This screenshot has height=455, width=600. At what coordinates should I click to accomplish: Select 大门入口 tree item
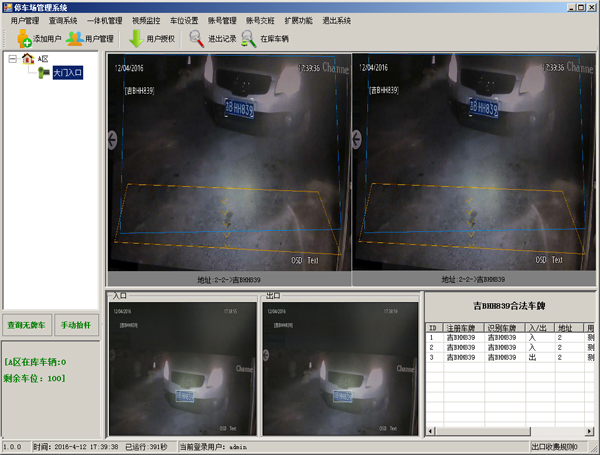68,73
